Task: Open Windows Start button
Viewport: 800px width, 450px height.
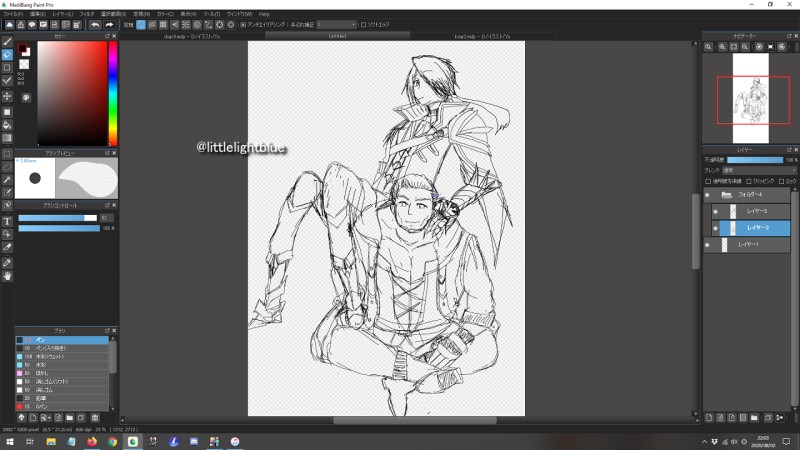Action: tap(9, 441)
